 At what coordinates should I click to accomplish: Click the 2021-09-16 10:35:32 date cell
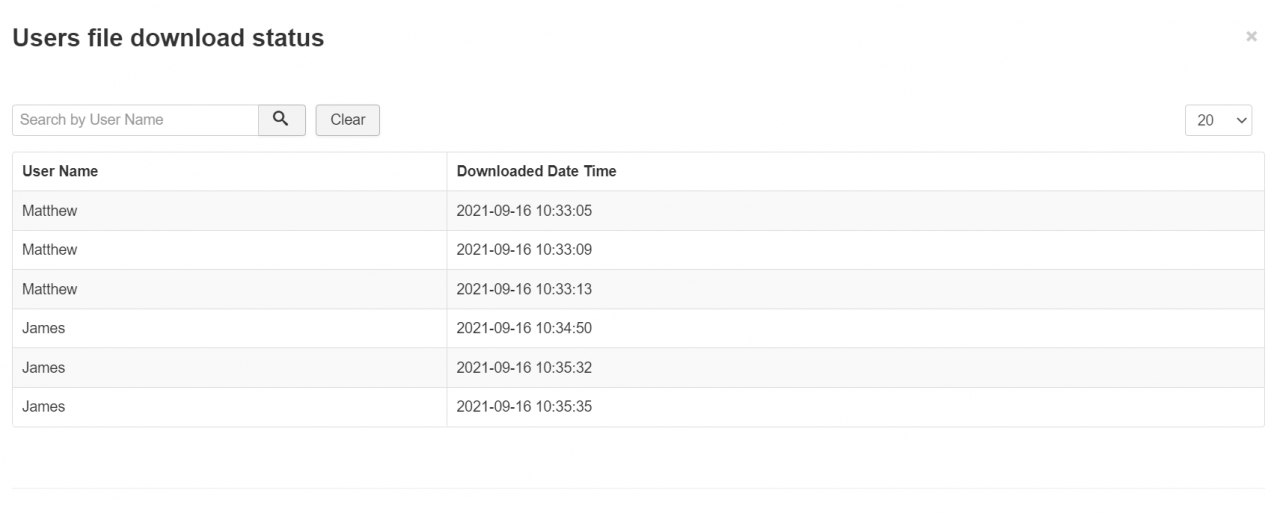(x=524, y=368)
